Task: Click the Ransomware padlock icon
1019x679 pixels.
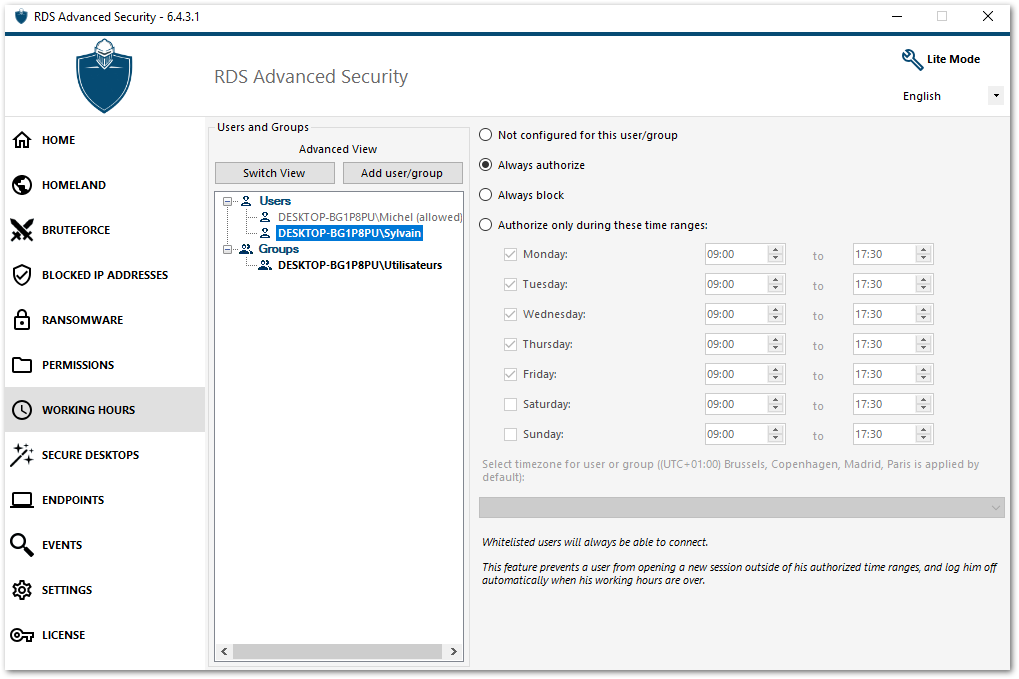Action: (x=22, y=320)
